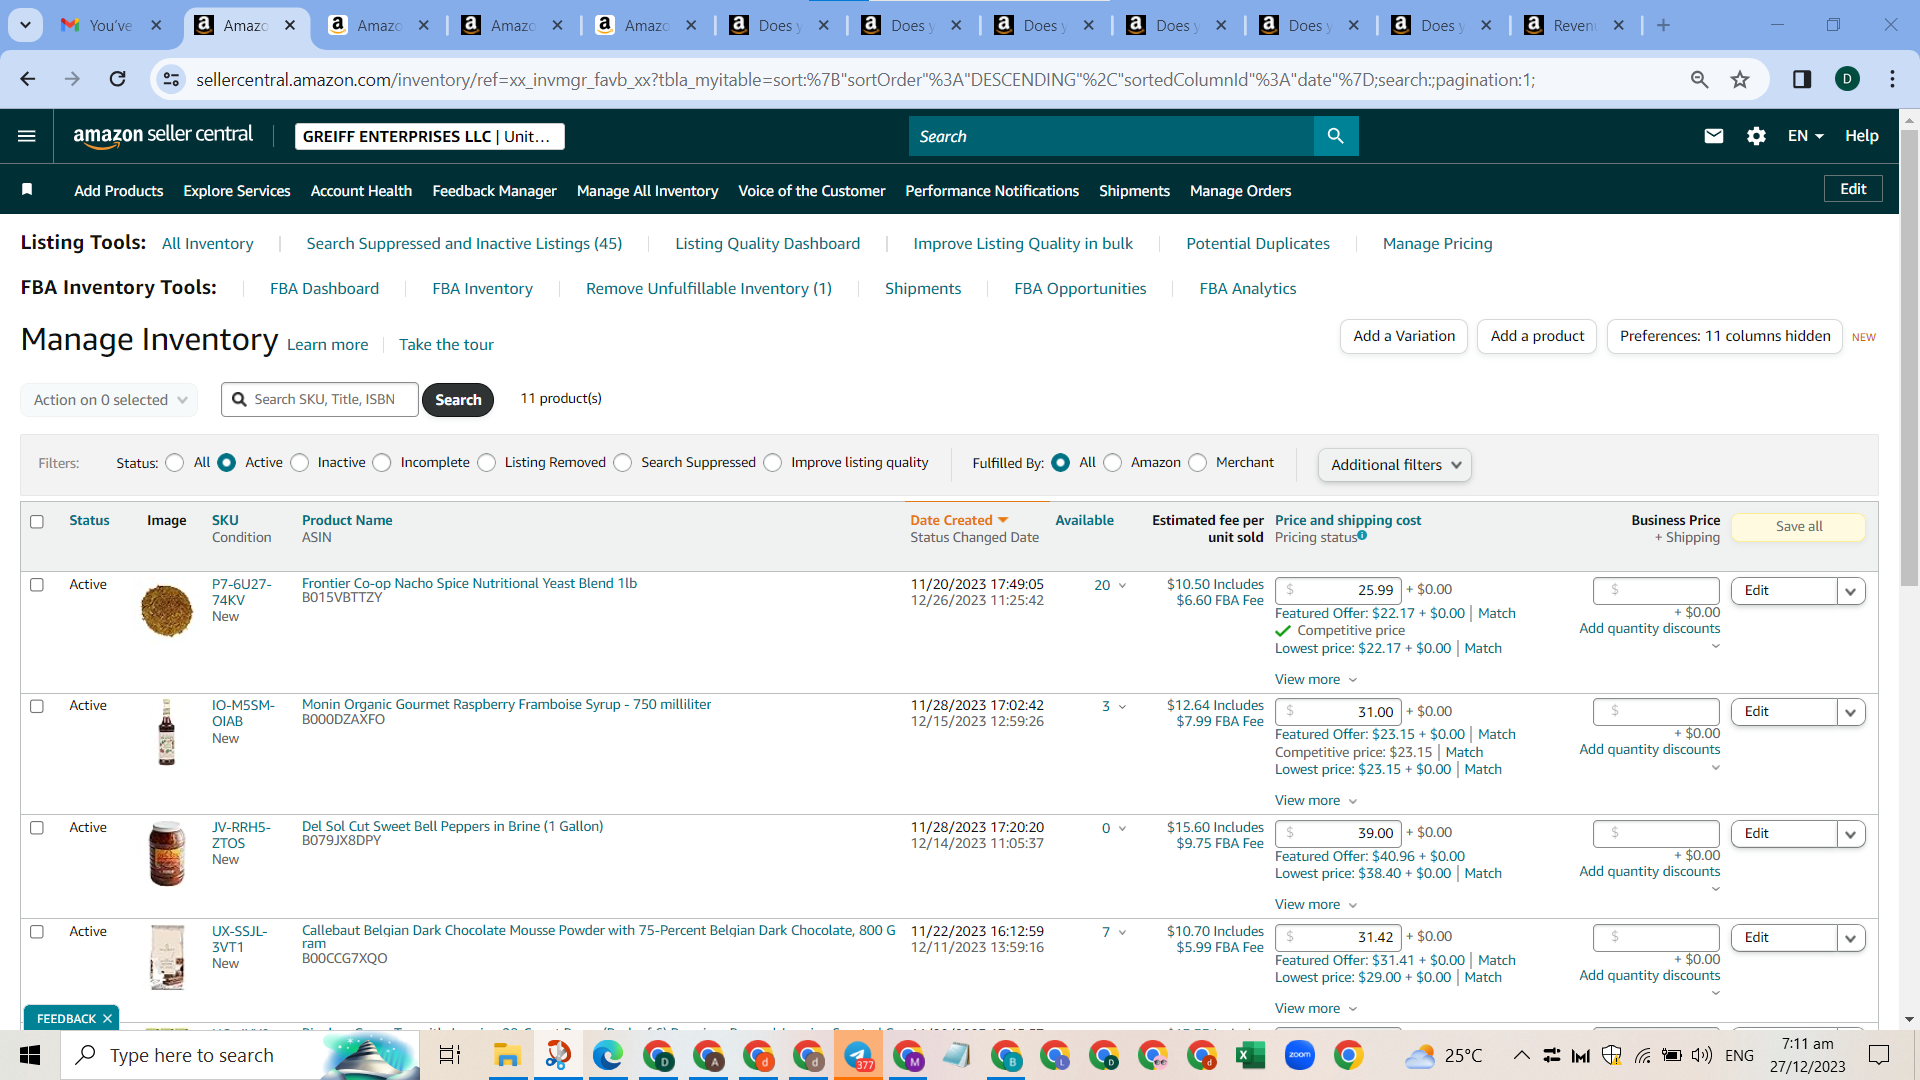1920x1080 pixels.
Task: Open the hamburger navigation menu
Action: (x=27, y=136)
